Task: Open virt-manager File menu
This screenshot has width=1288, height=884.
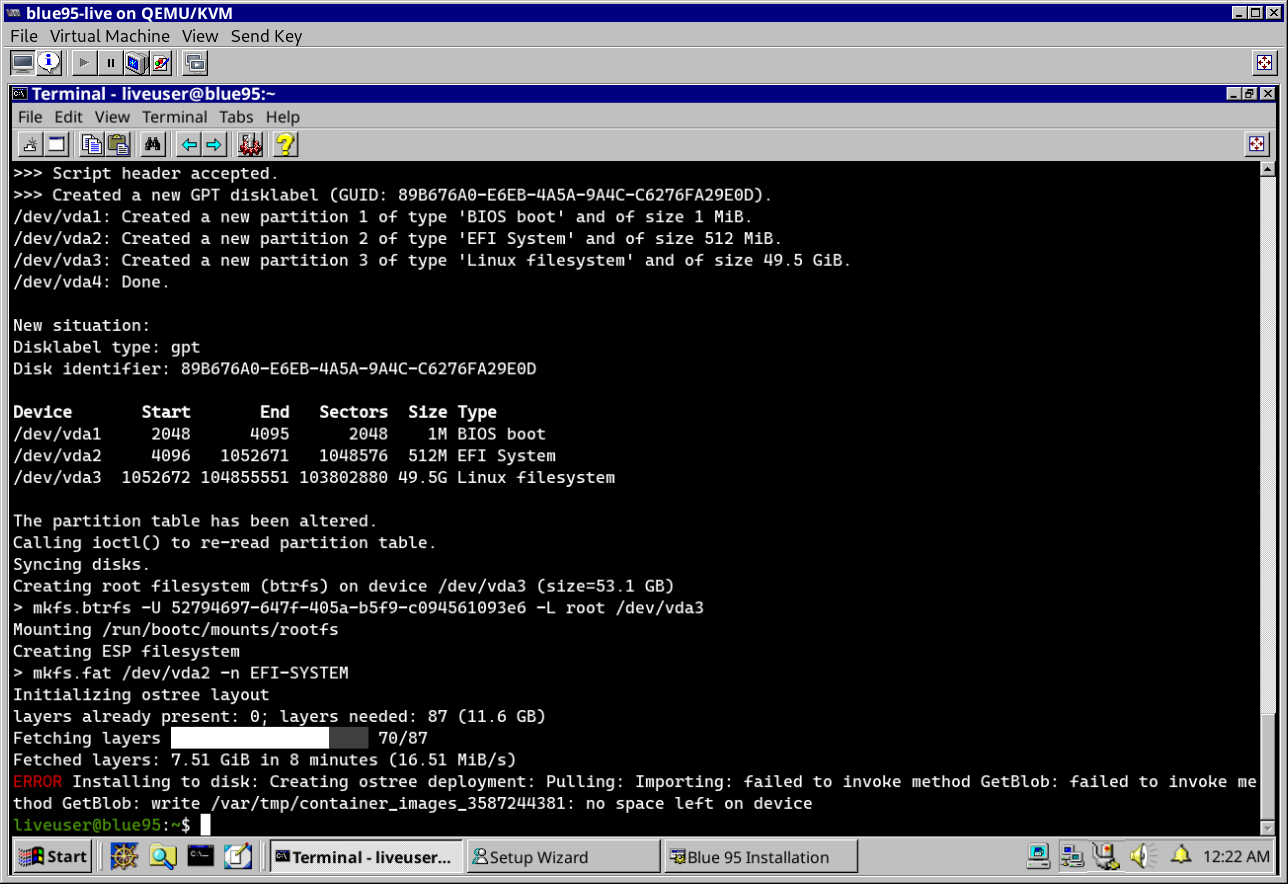Action: point(24,36)
